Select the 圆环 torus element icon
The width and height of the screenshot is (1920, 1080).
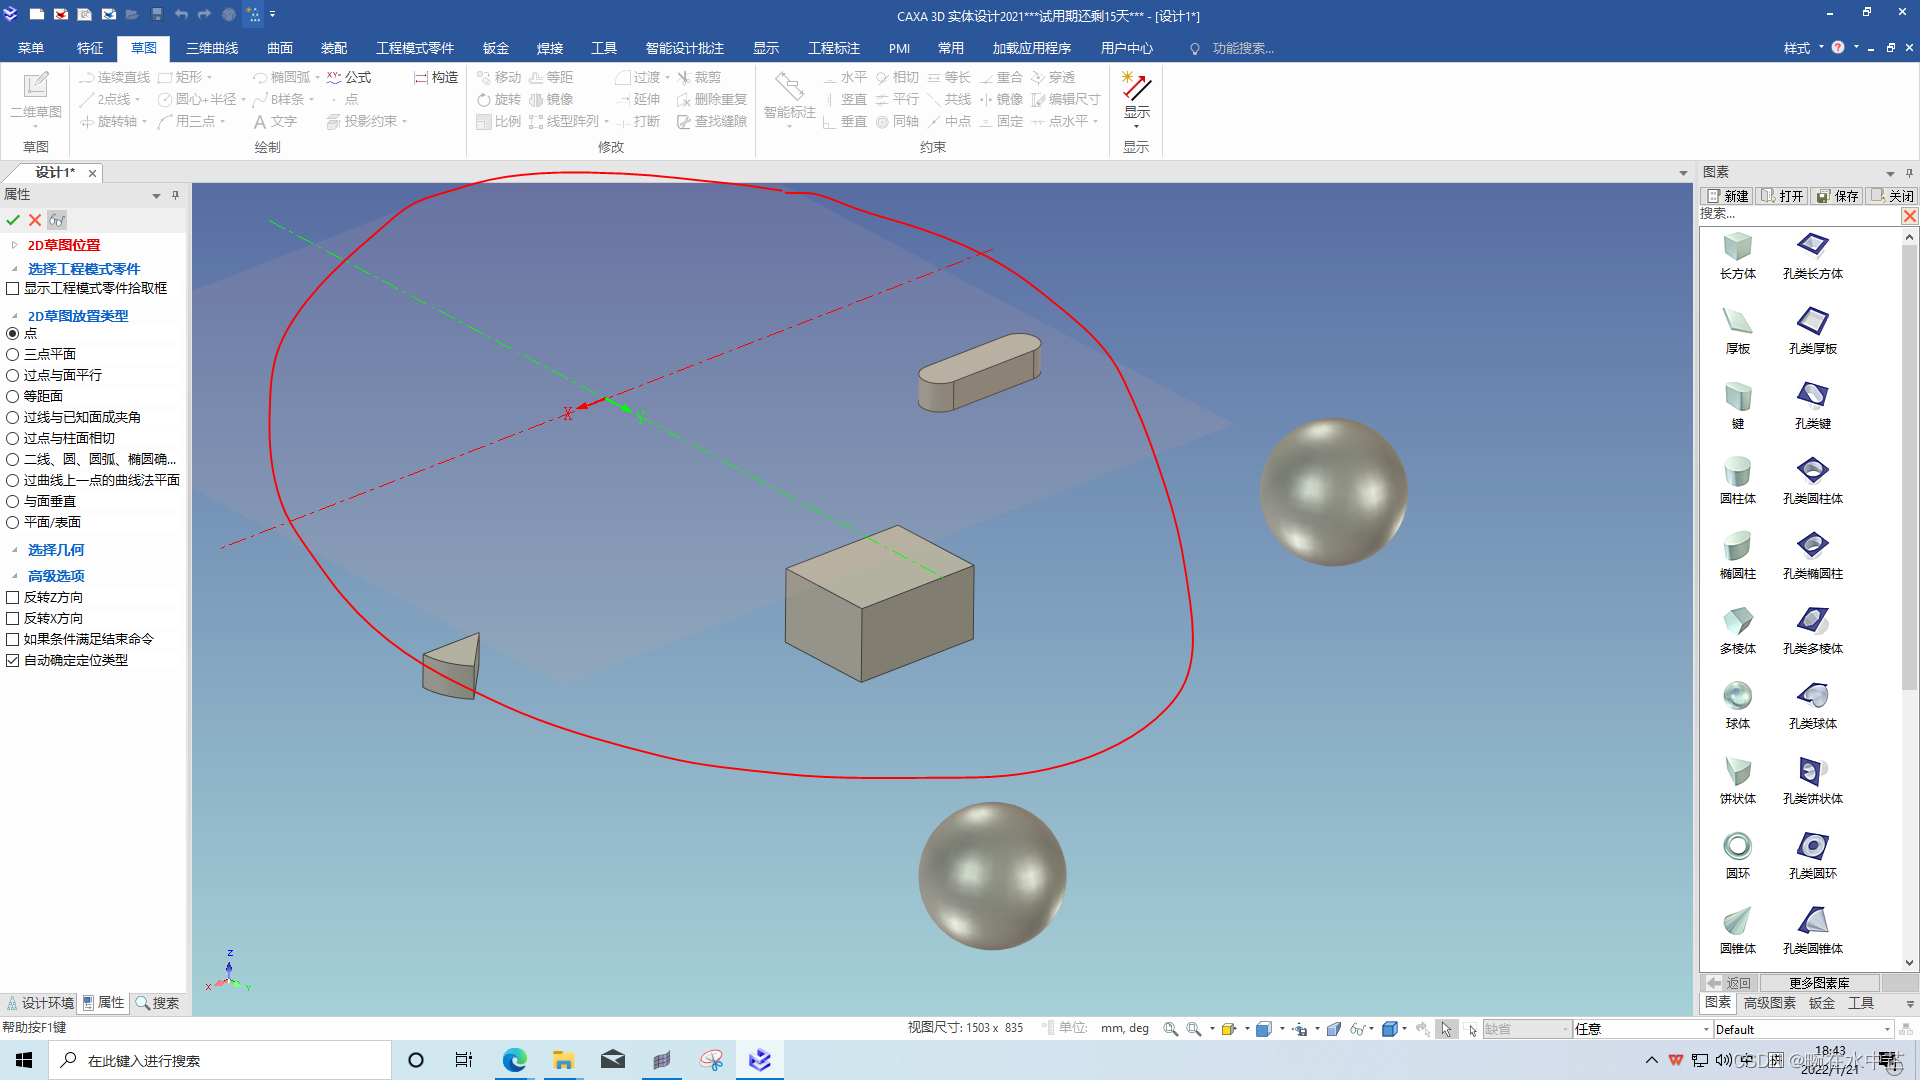pyautogui.click(x=1737, y=846)
